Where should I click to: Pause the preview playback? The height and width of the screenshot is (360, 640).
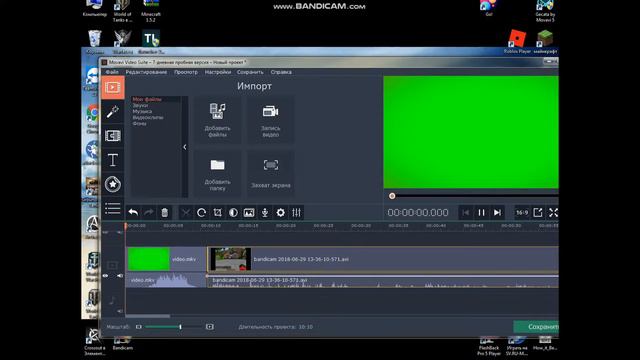[x=482, y=213]
